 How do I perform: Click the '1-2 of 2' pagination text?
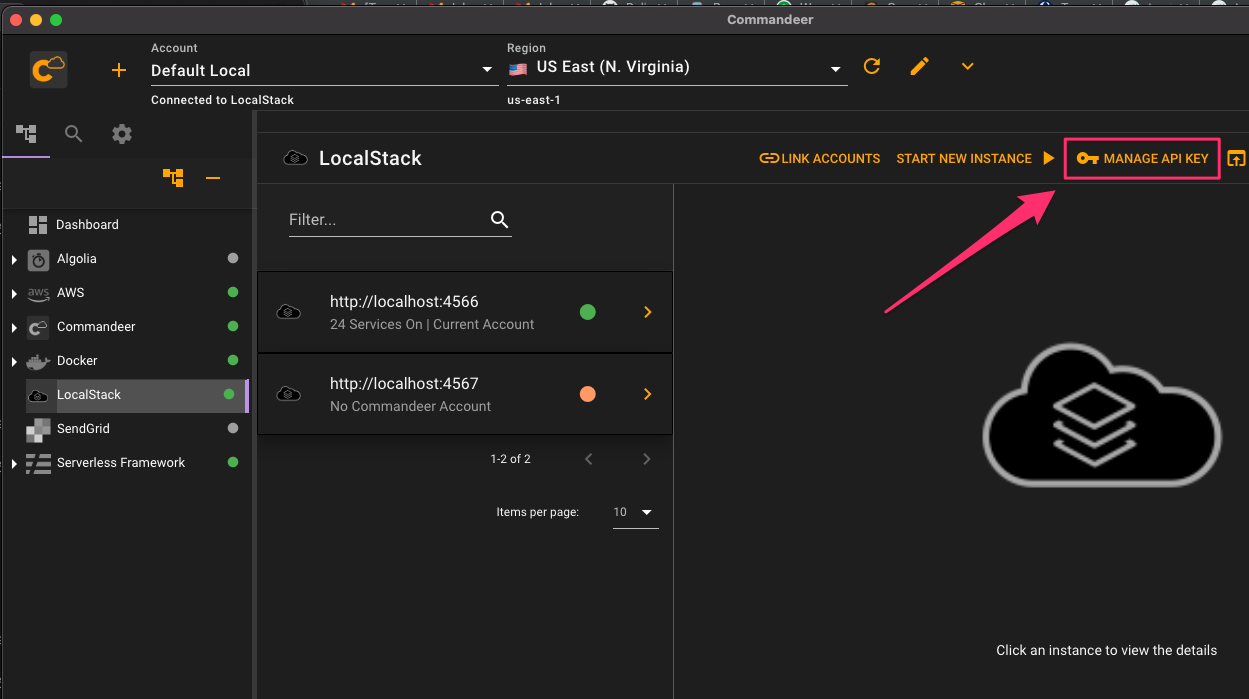(x=510, y=459)
